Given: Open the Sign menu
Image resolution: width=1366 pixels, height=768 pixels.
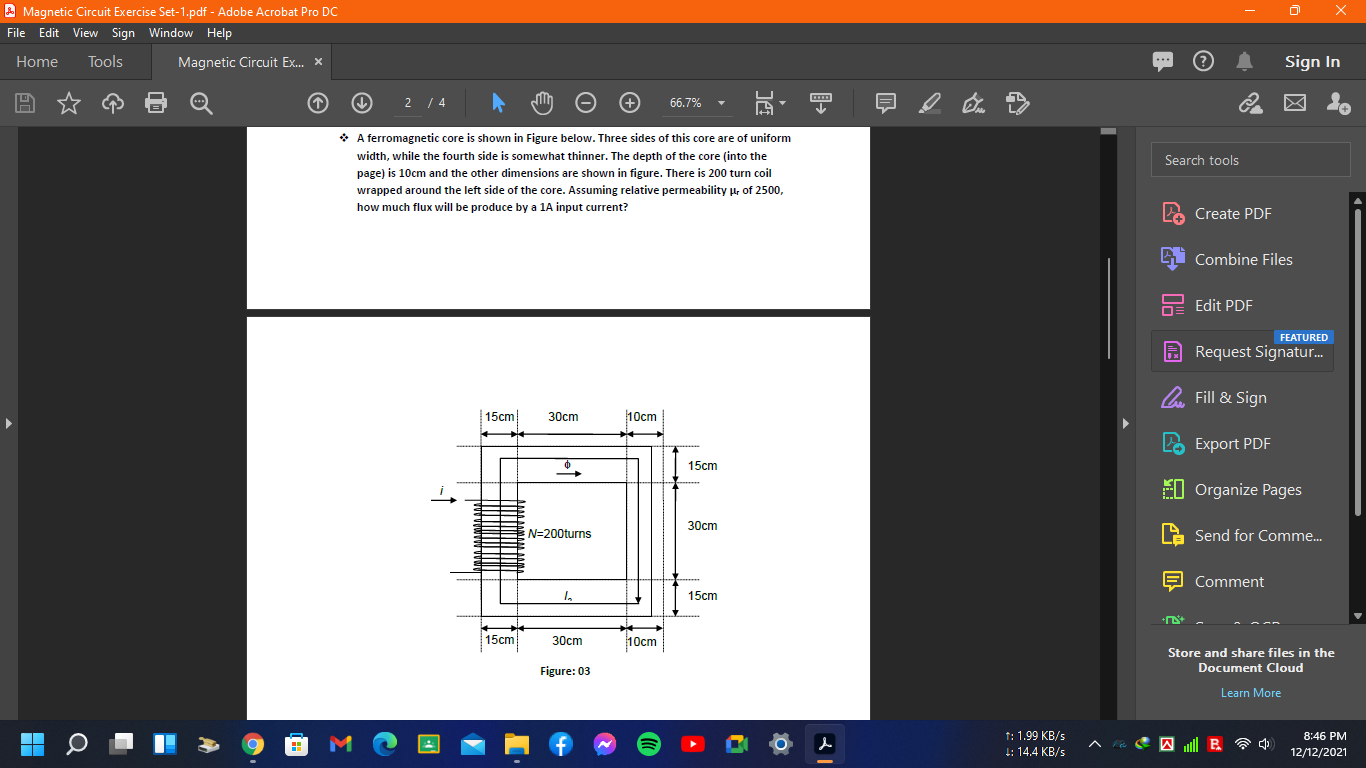Looking at the screenshot, I should pyautogui.click(x=123, y=32).
